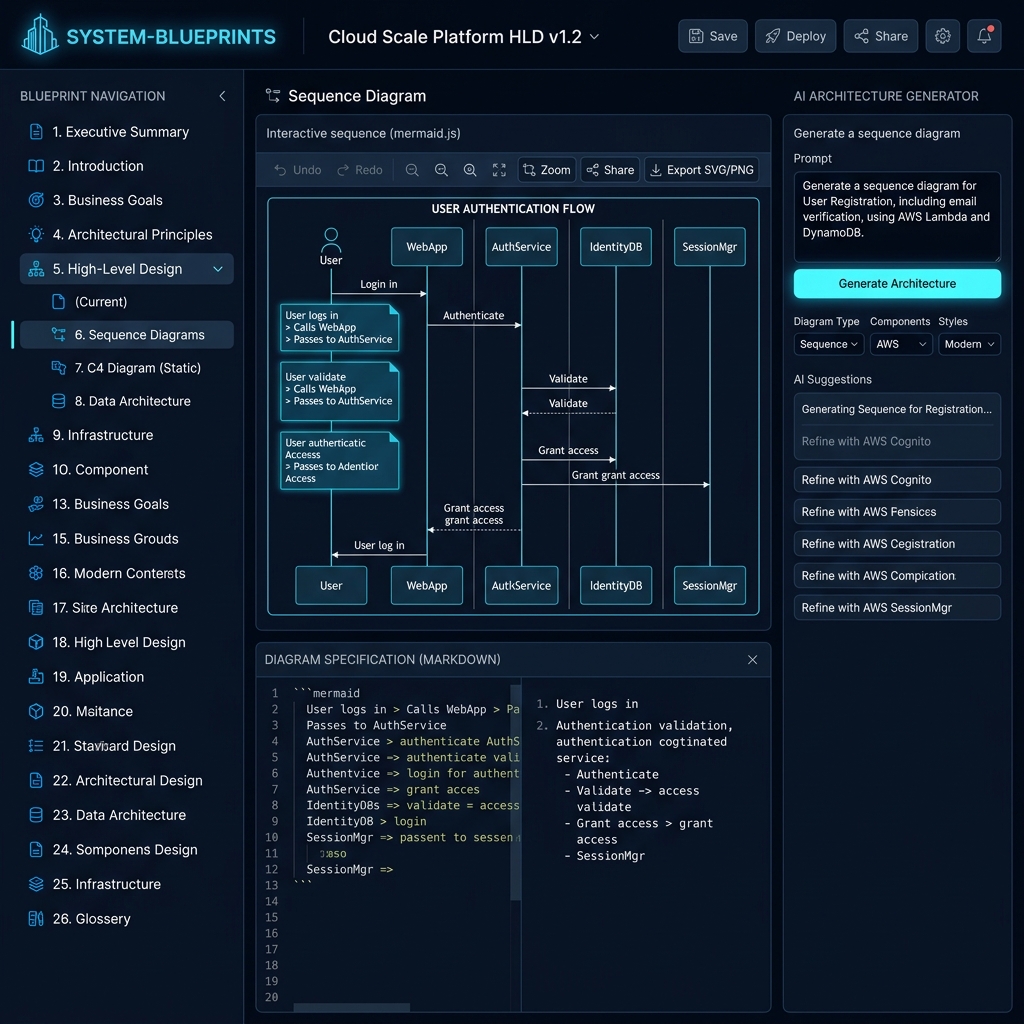Click the System-Blueprints building logo

pos(40,35)
